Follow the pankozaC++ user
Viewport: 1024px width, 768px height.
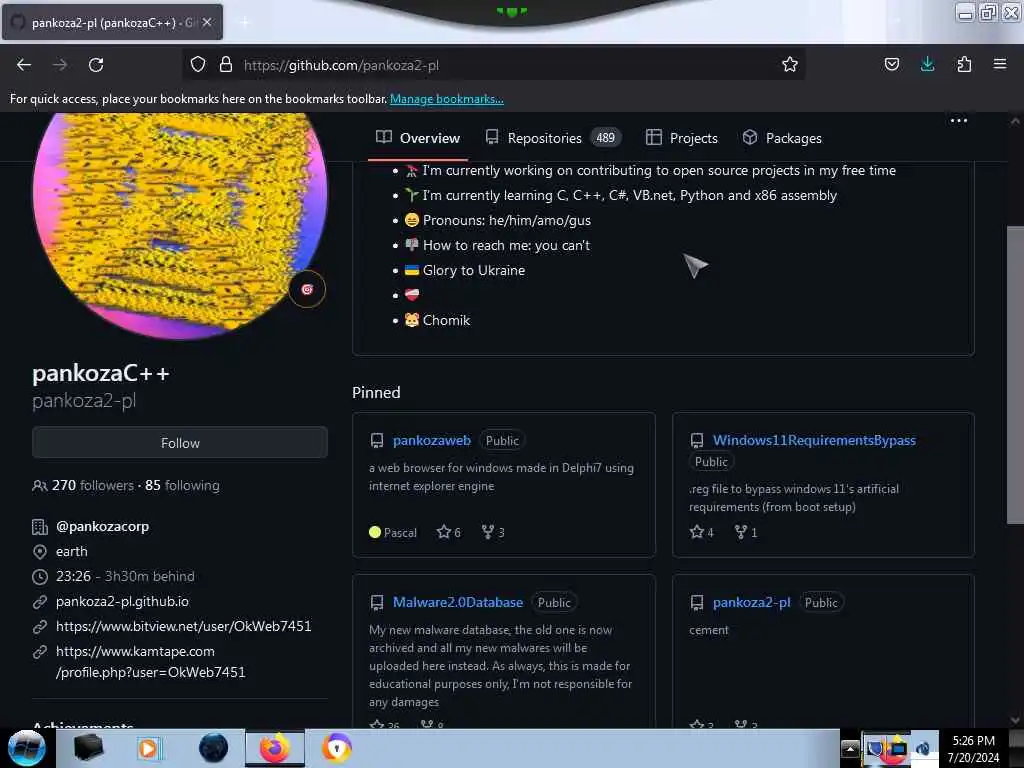180,443
